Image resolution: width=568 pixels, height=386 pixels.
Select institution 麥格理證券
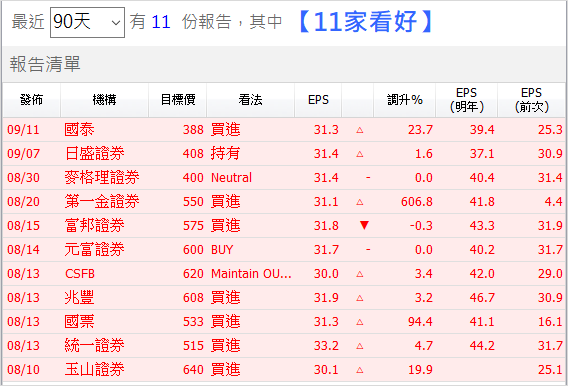pos(102,177)
